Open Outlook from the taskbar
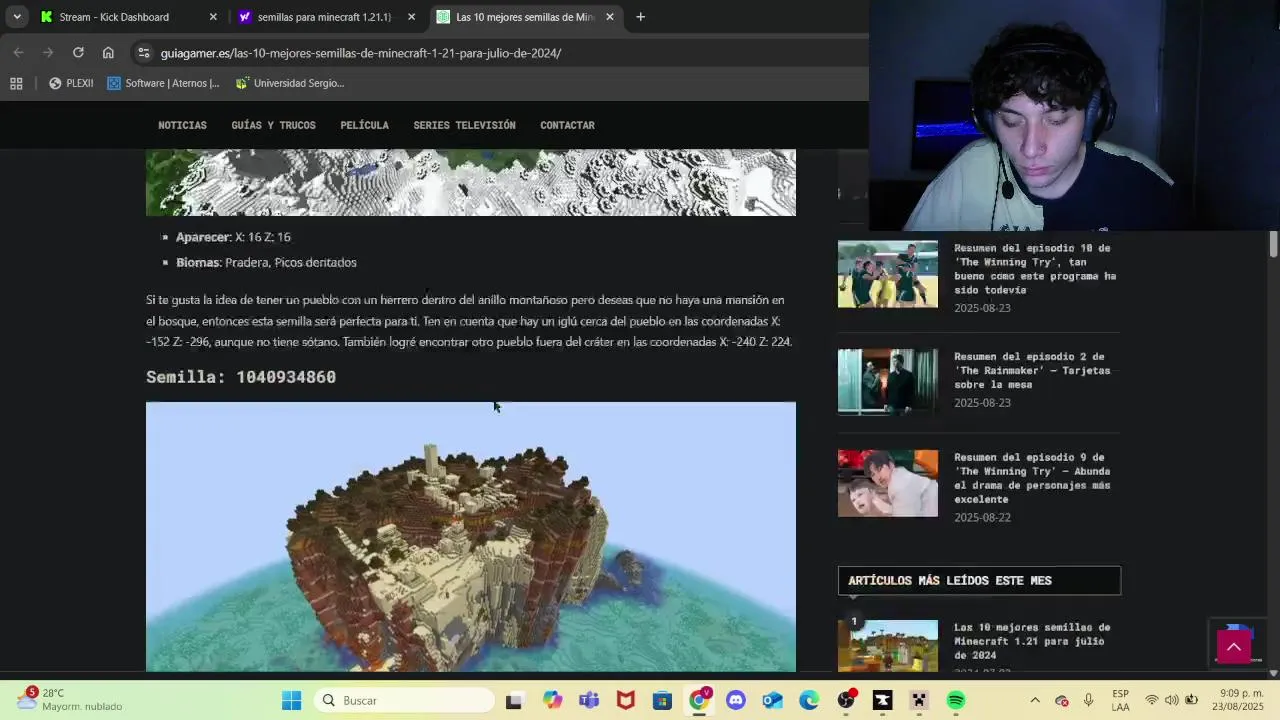The height and width of the screenshot is (720, 1280). pyautogui.click(x=772, y=701)
